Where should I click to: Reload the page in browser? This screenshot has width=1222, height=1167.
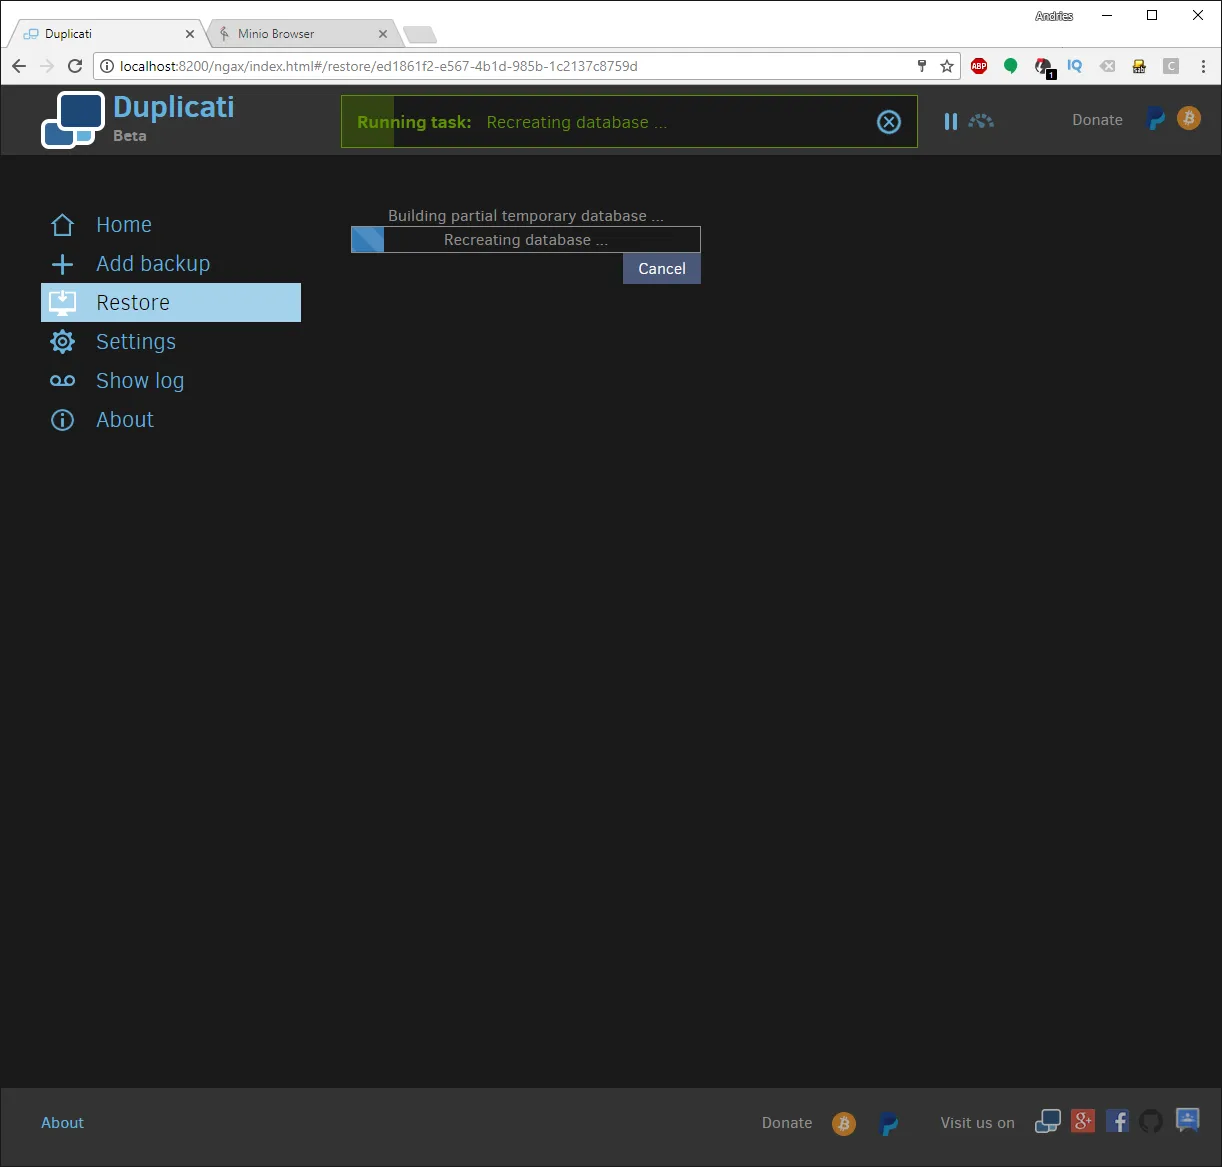75,66
